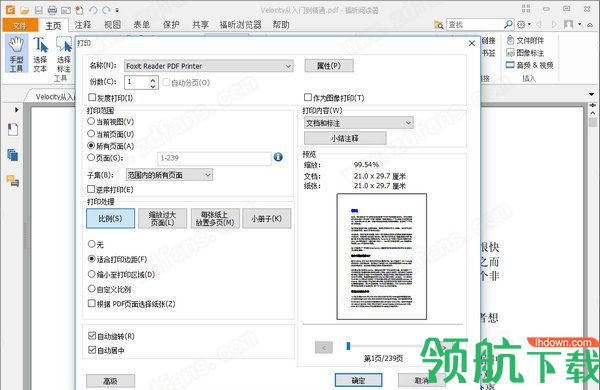Image resolution: width=600 pixels, height=390 pixels.
Task: Select fit to printer margins radio (适合打印边距)
Action: click(91, 259)
